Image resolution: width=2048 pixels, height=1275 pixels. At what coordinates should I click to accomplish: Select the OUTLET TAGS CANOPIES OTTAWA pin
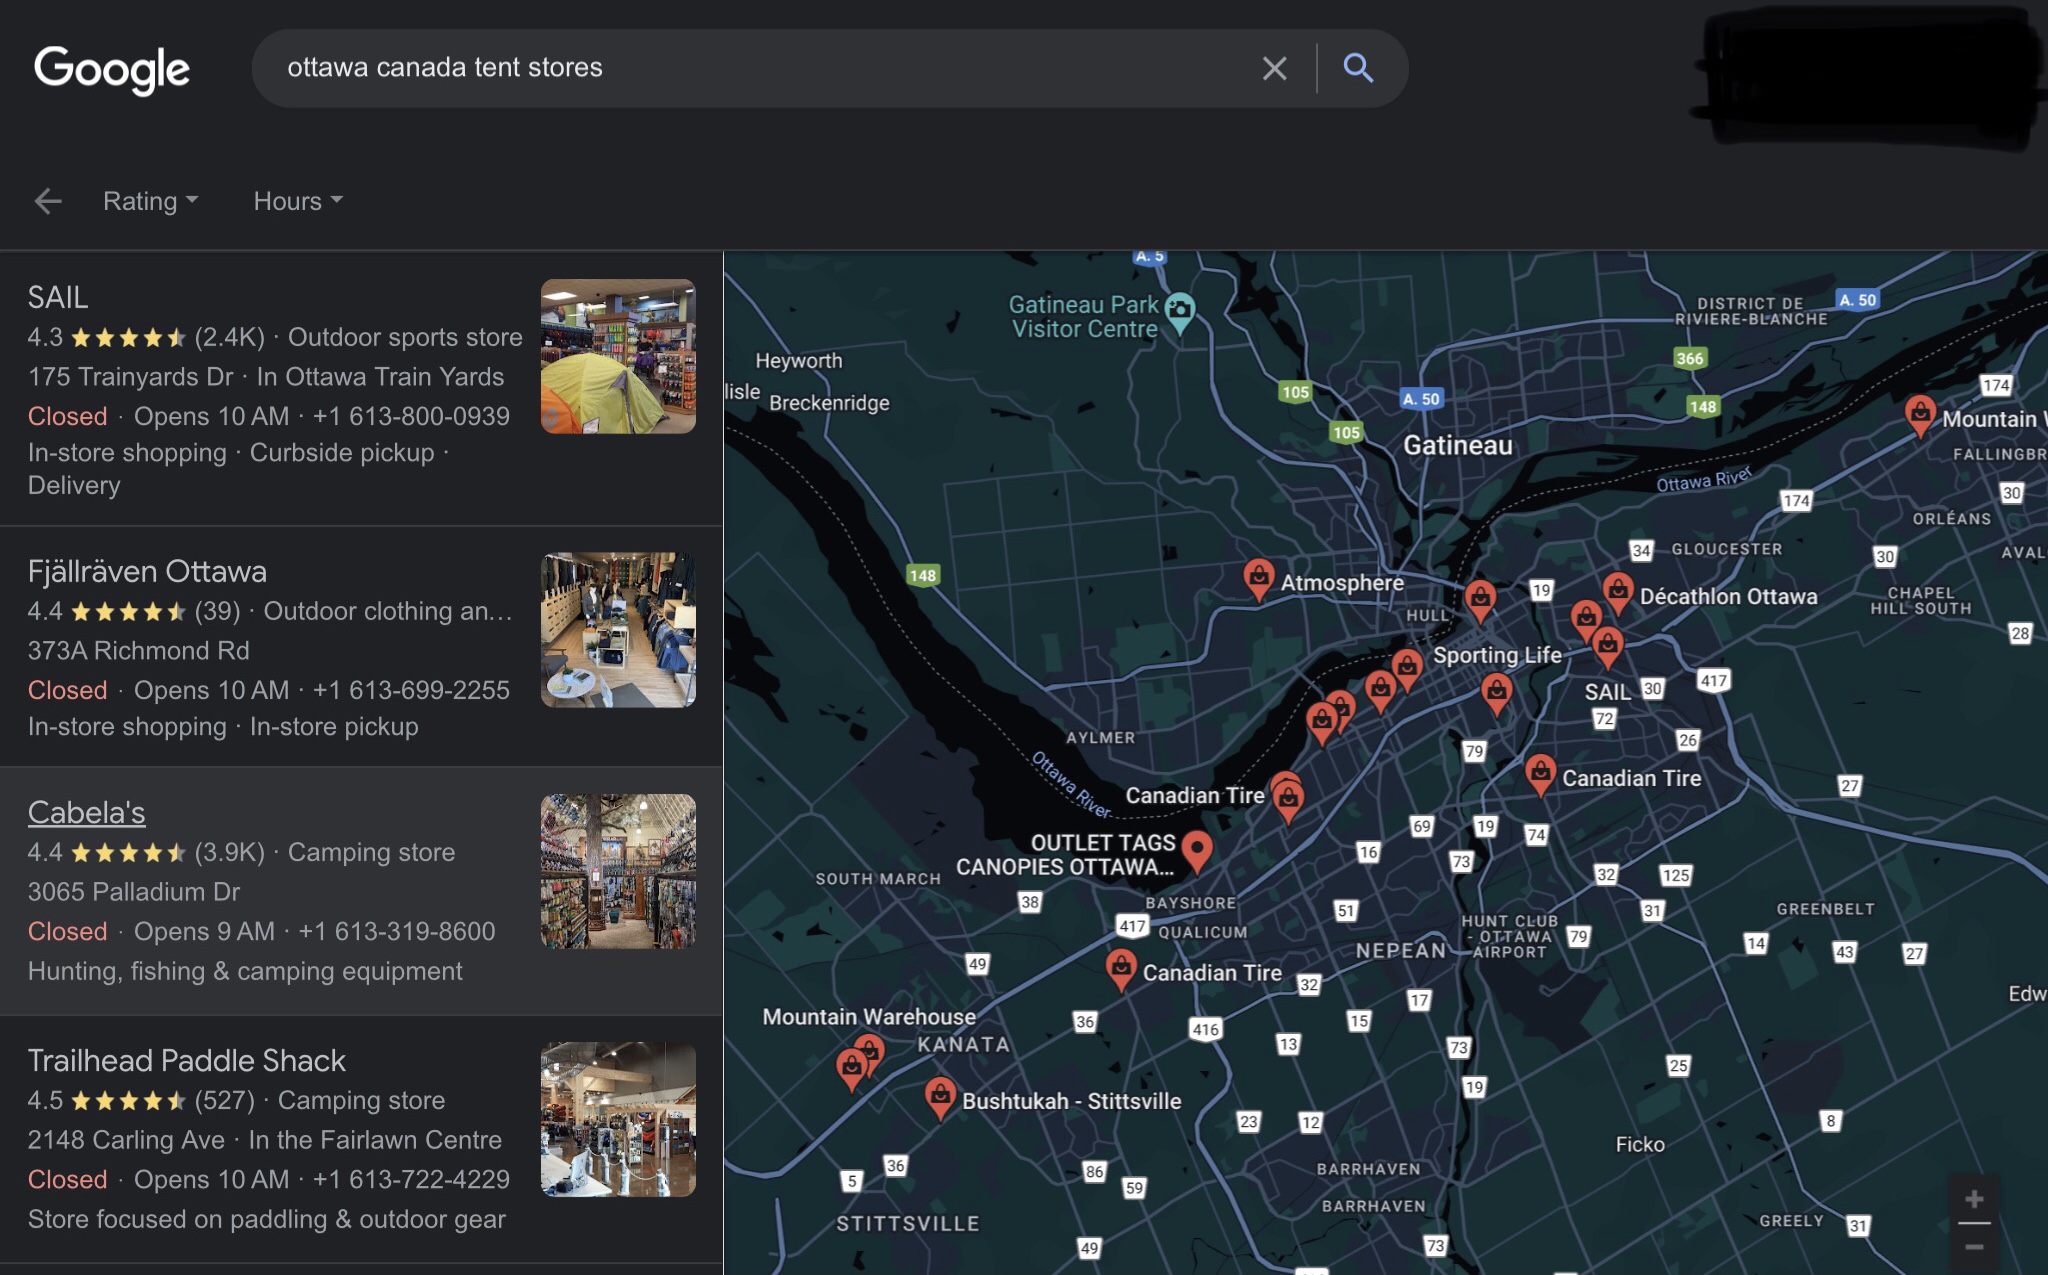click(x=1196, y=851)
